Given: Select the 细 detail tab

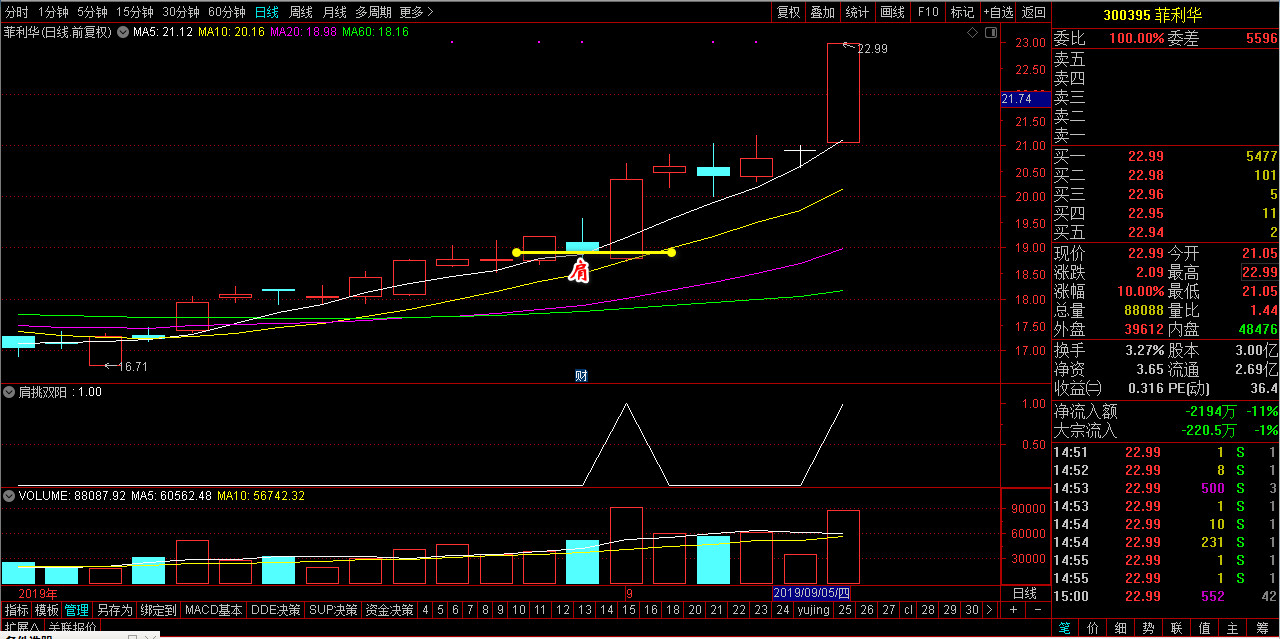Looking at the screenshot, I should pos(1121,628).
